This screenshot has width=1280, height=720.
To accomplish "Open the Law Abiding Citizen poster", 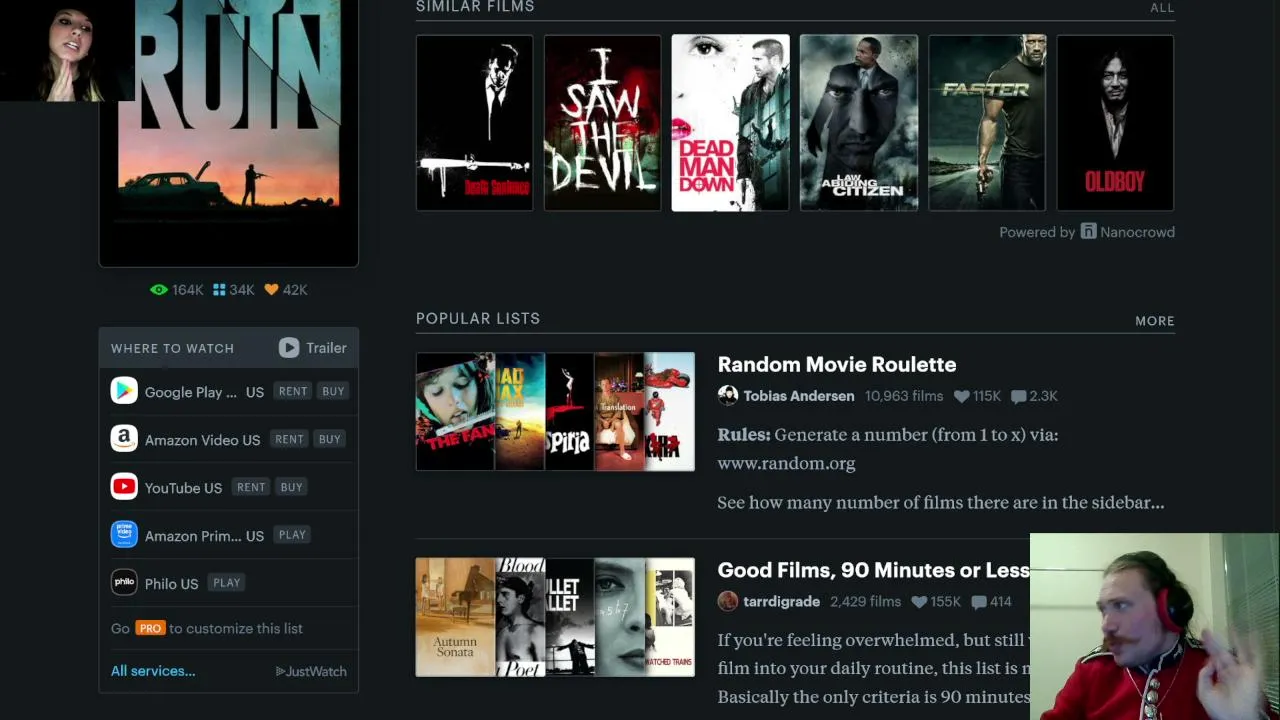I will [x=858, y=123].
